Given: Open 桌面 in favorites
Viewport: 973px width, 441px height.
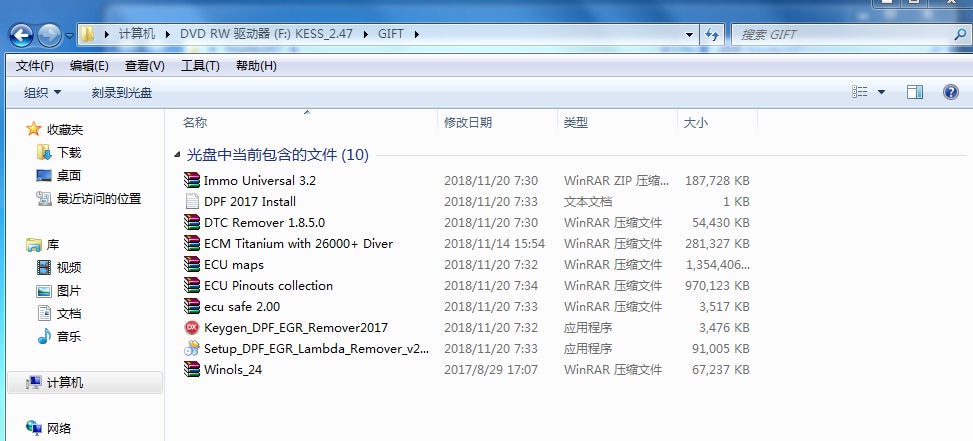Looking at the screenshot, I should tap(69, 176).
